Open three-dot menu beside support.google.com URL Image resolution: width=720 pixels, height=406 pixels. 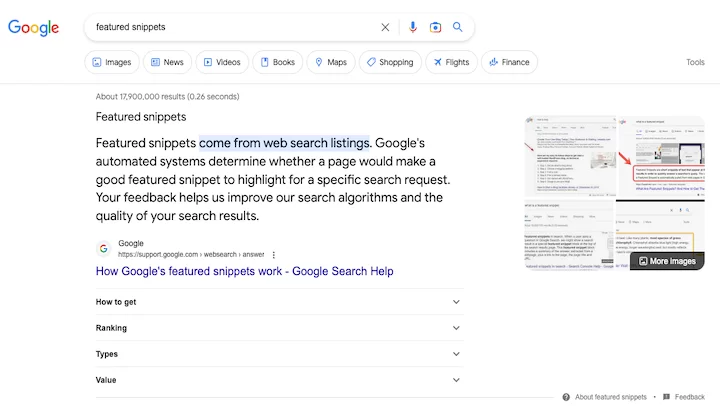274,254
